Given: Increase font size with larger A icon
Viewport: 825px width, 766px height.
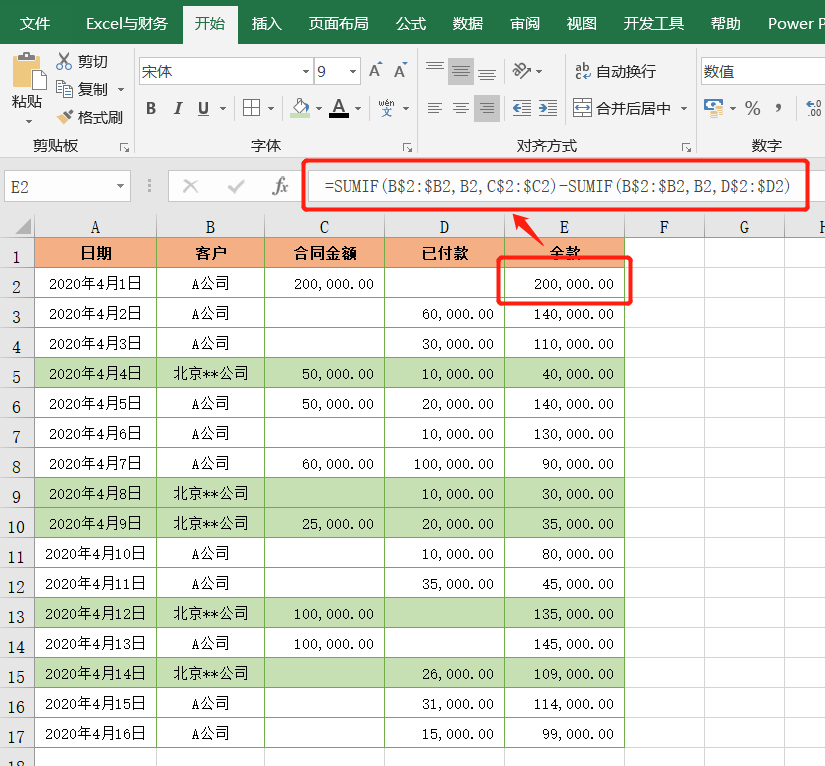Looking at the screenshot, I should pos(376,70).
